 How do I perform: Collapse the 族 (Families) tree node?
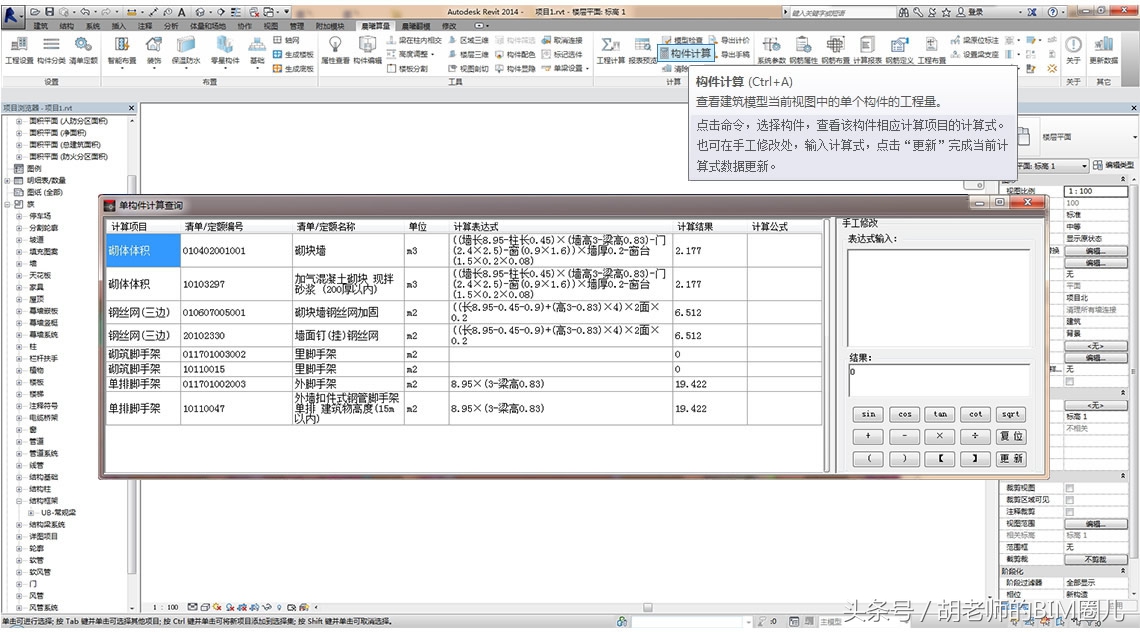(x=7, y=205)
